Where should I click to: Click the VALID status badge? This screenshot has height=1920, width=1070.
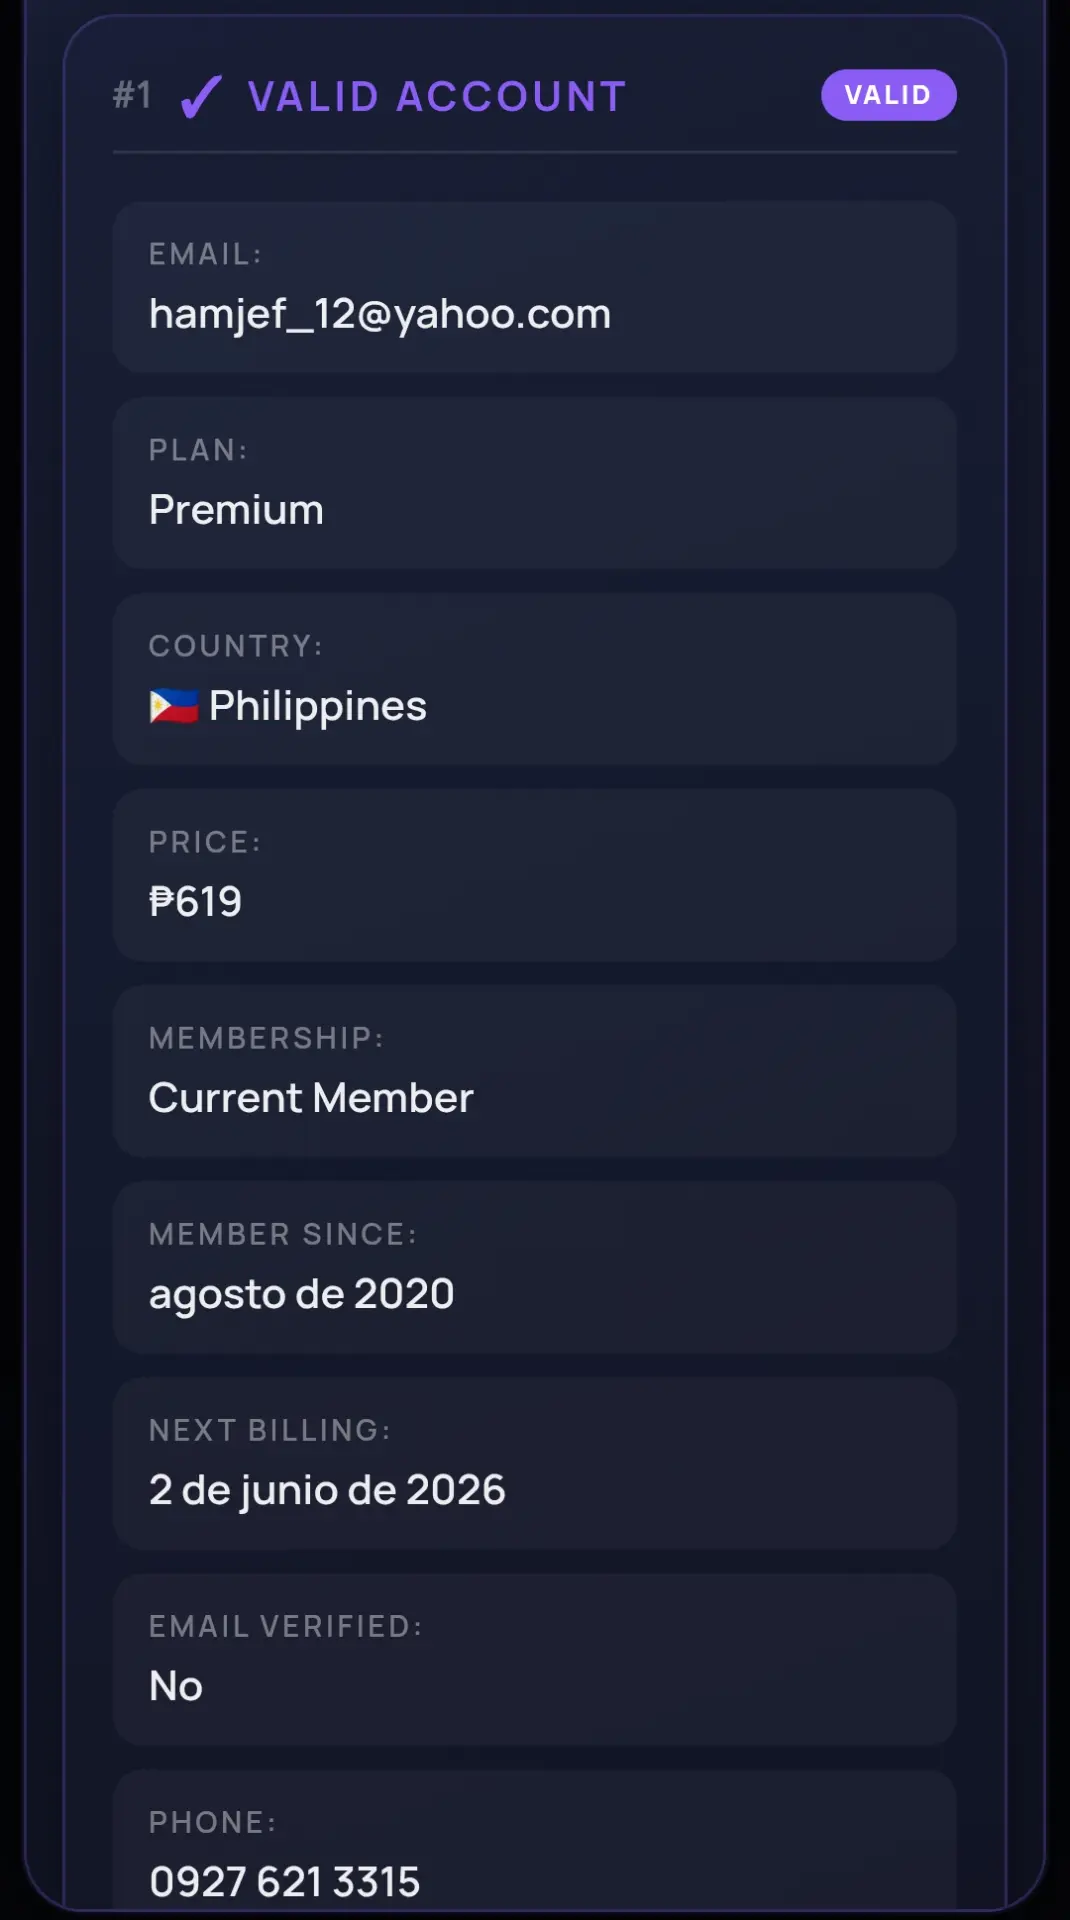tap(888, 95)
